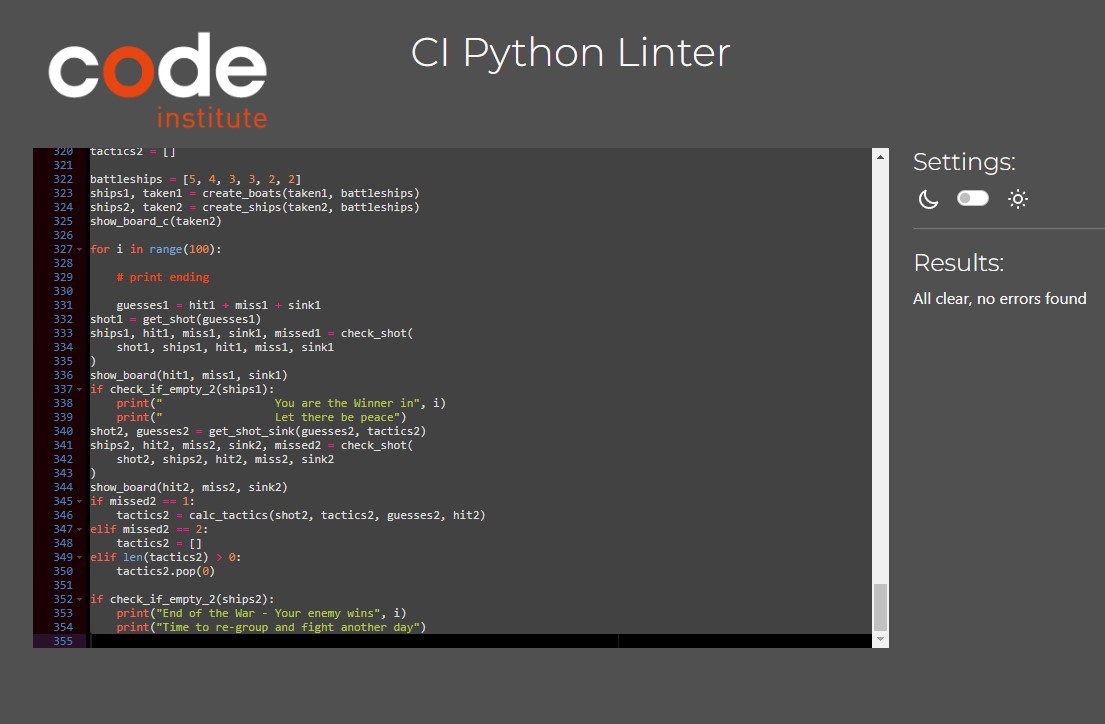Click the 'ships2, taken2 = create_ships' line
1105x724 pixels.
254,207
